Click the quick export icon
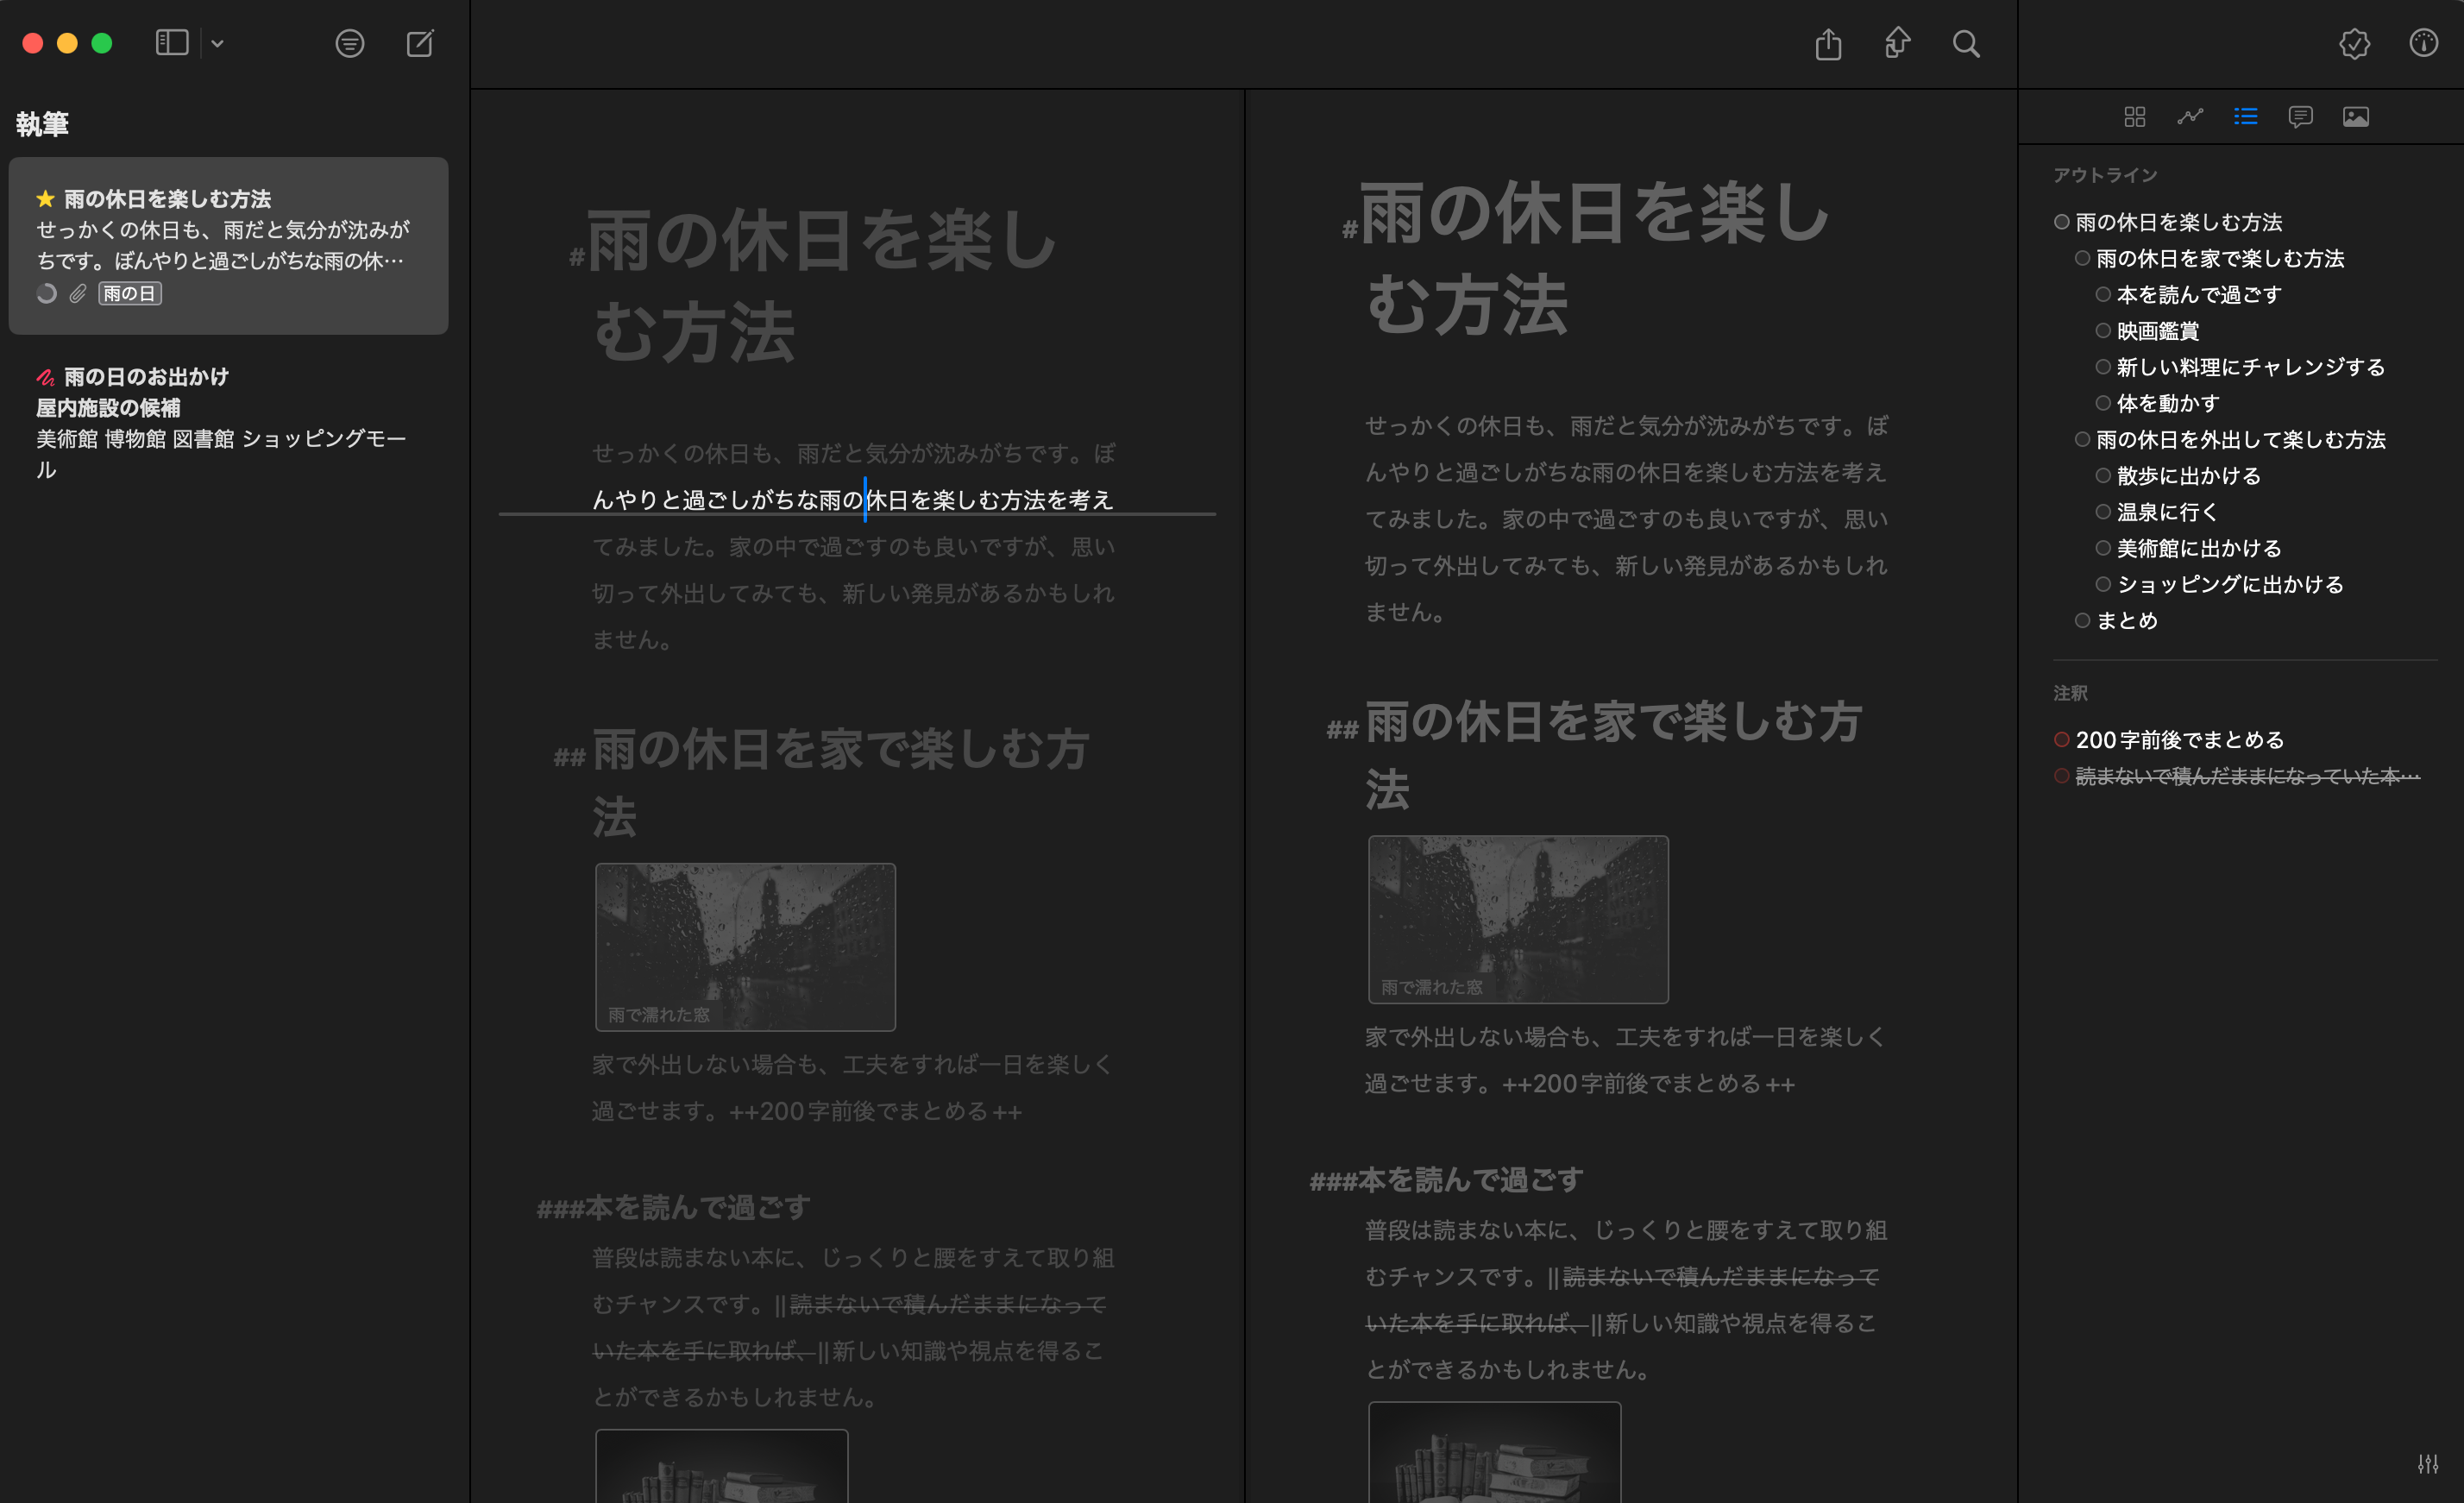 click(x=1897, y=43)
